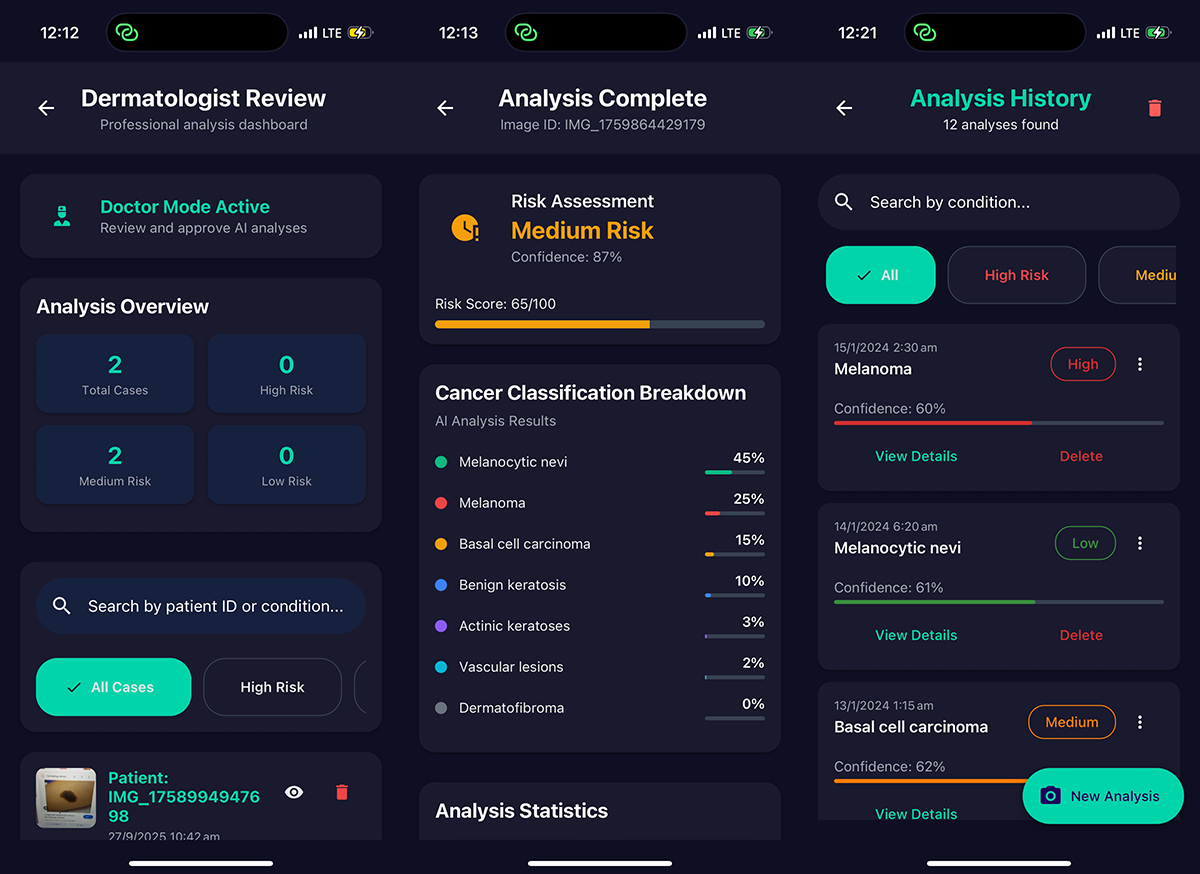Tap back arrow on Analysis Complete screen
This screenshot has width=1200, height=874.
445,108
